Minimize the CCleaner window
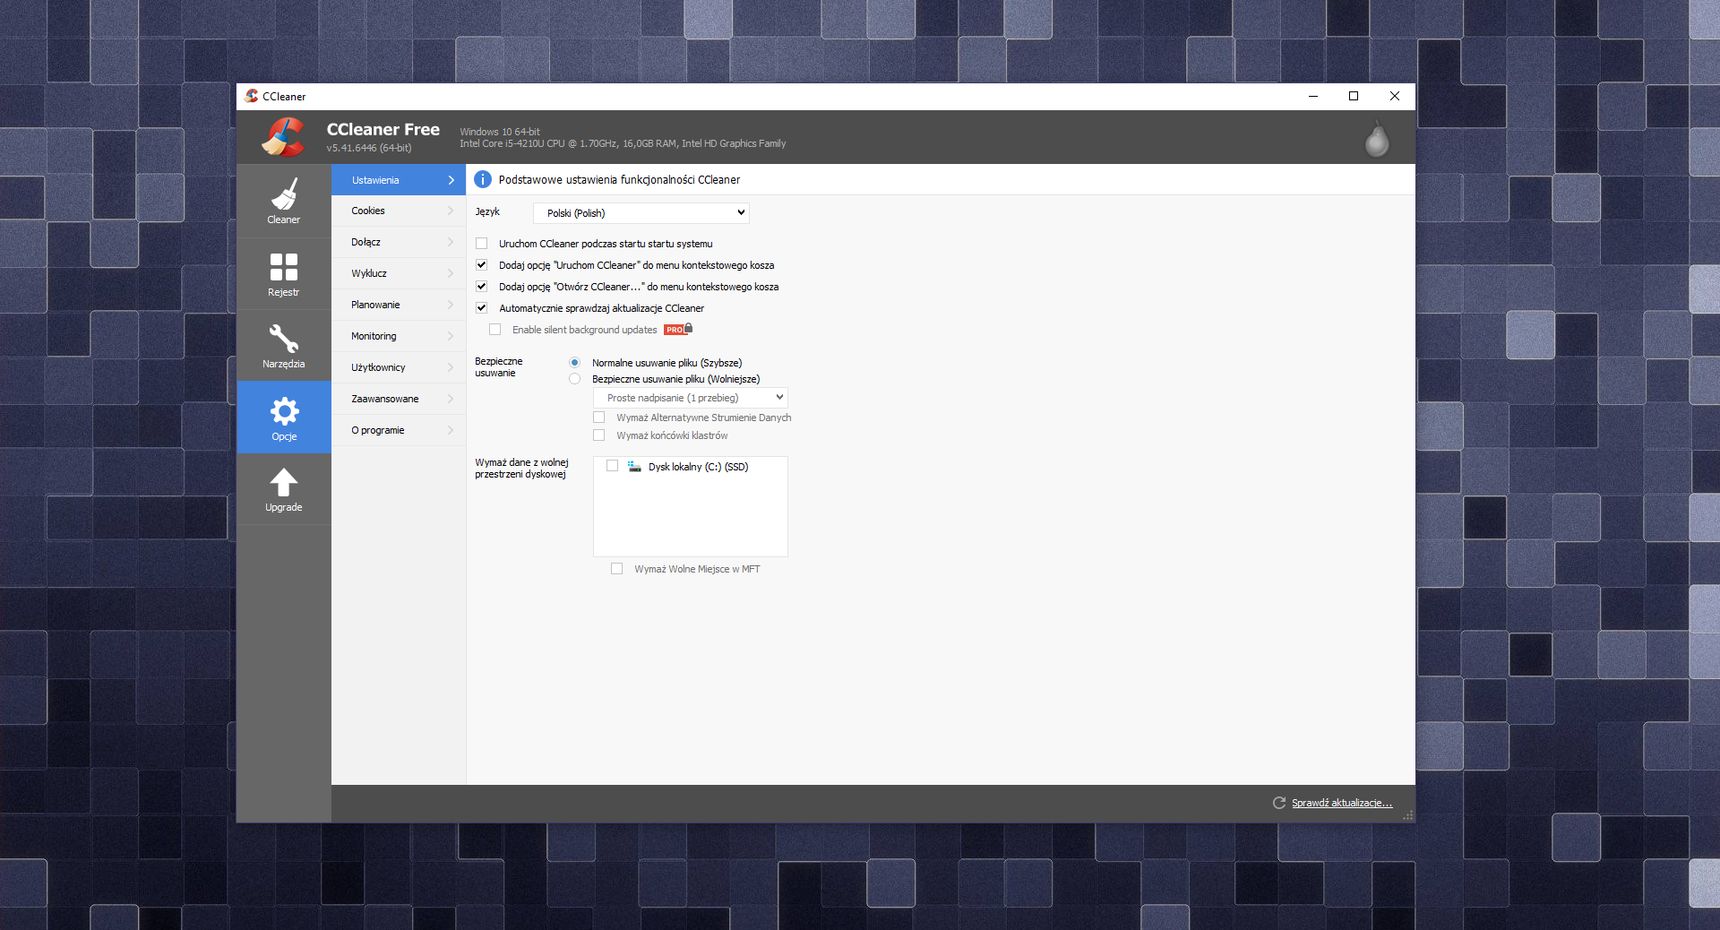Viewport: 1720px width, 930px height. coord(1313,96)
